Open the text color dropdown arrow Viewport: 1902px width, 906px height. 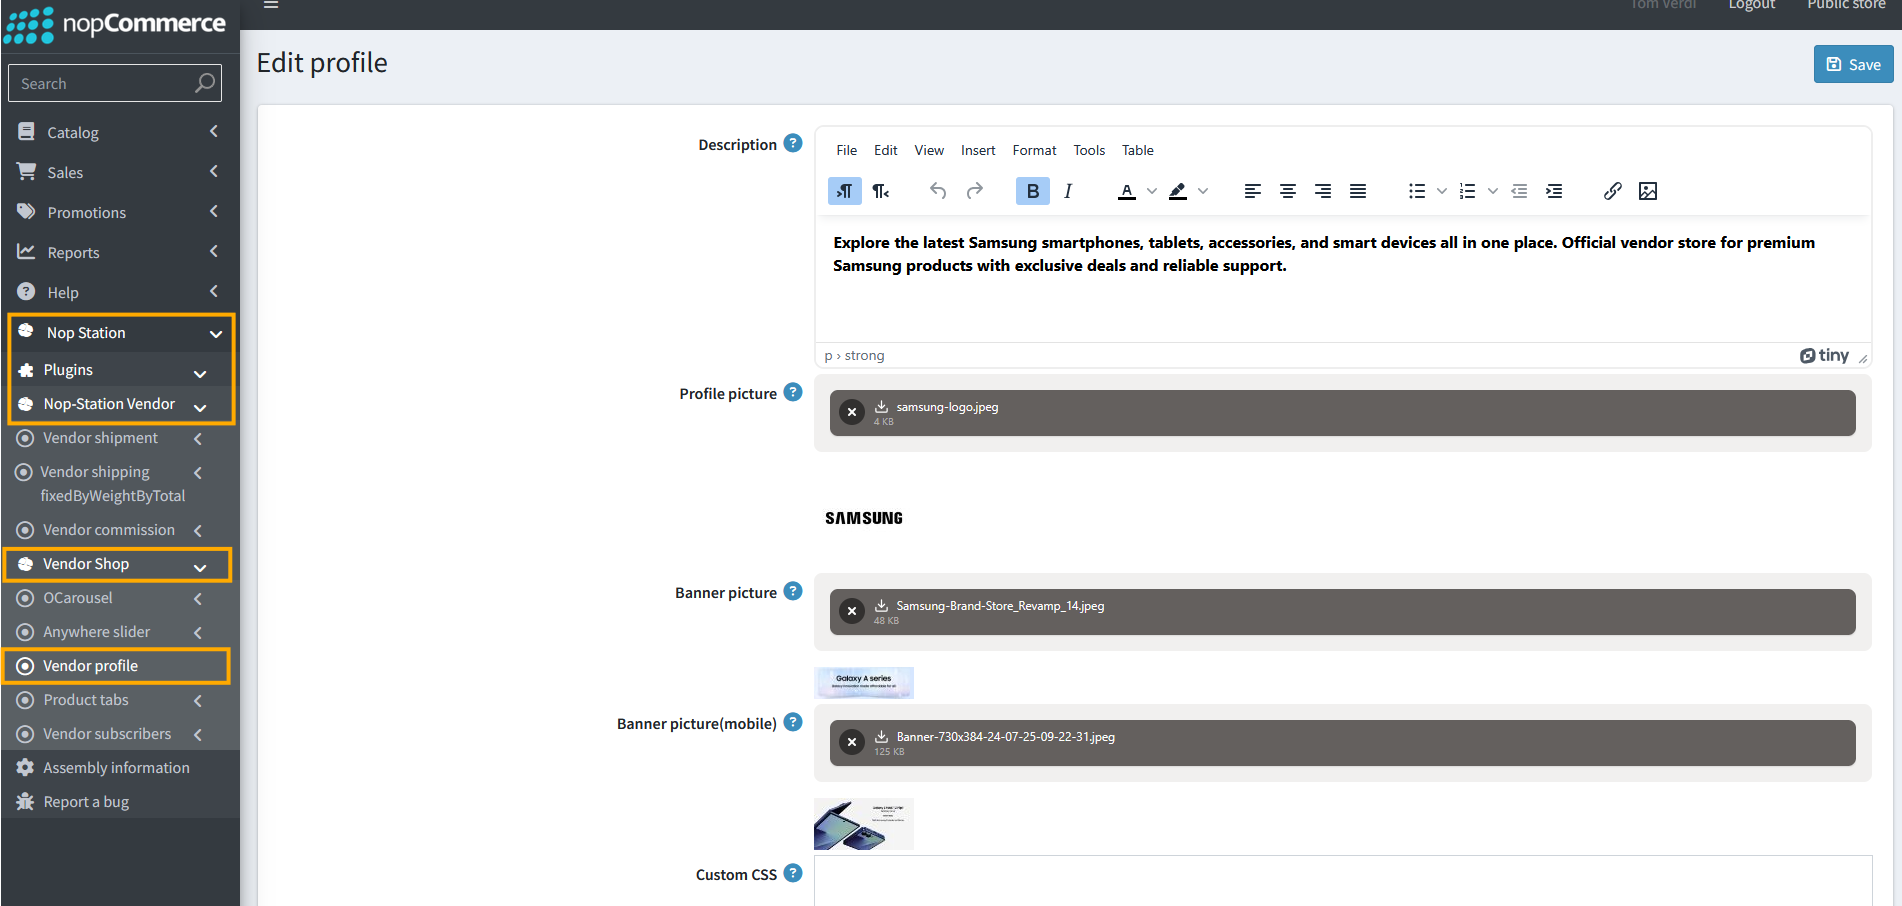(1152, 191)
